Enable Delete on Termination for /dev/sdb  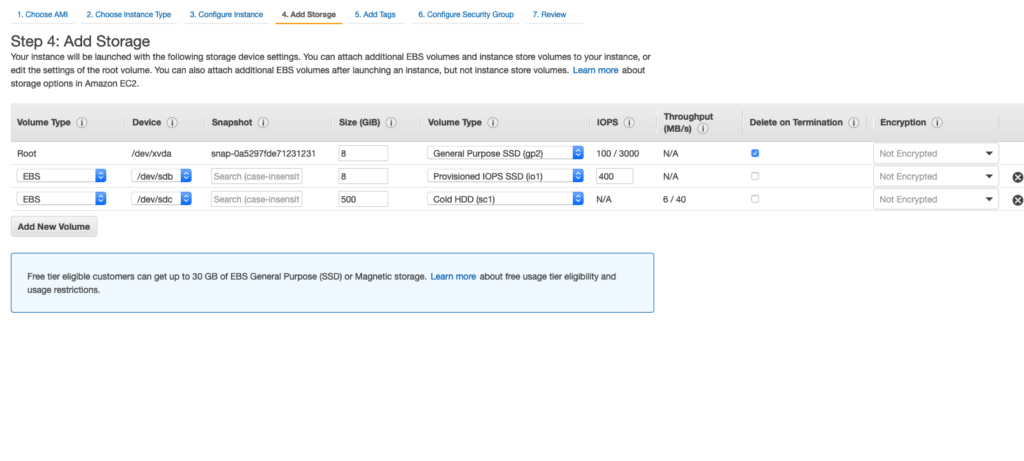pos(755,176)
